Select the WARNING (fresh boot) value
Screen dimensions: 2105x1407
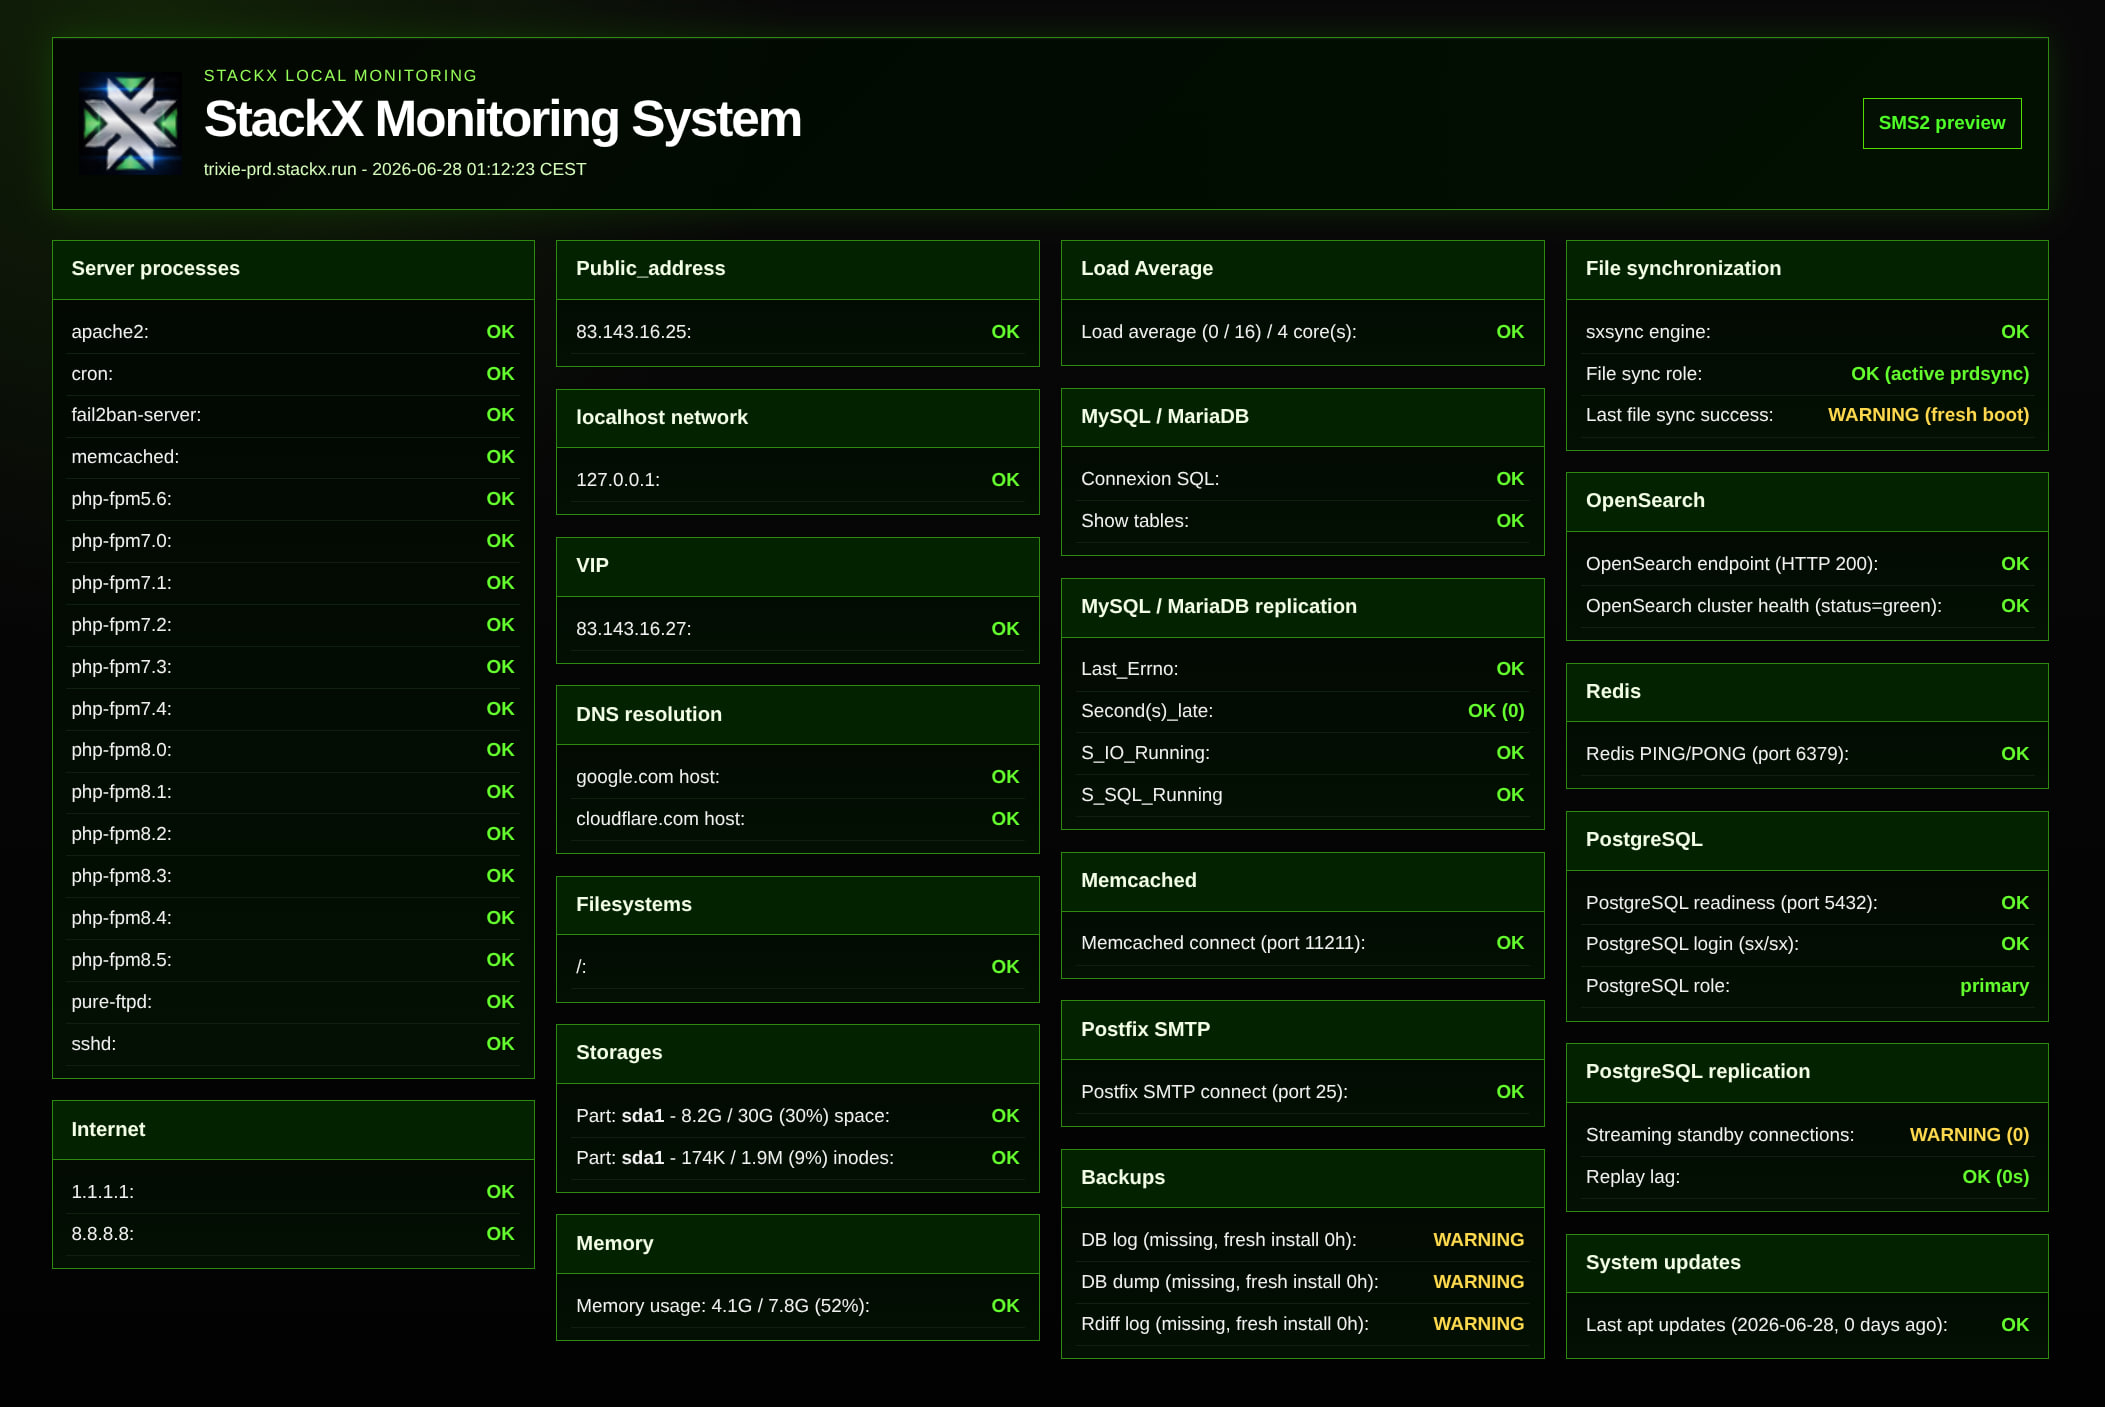(1928, 415)
